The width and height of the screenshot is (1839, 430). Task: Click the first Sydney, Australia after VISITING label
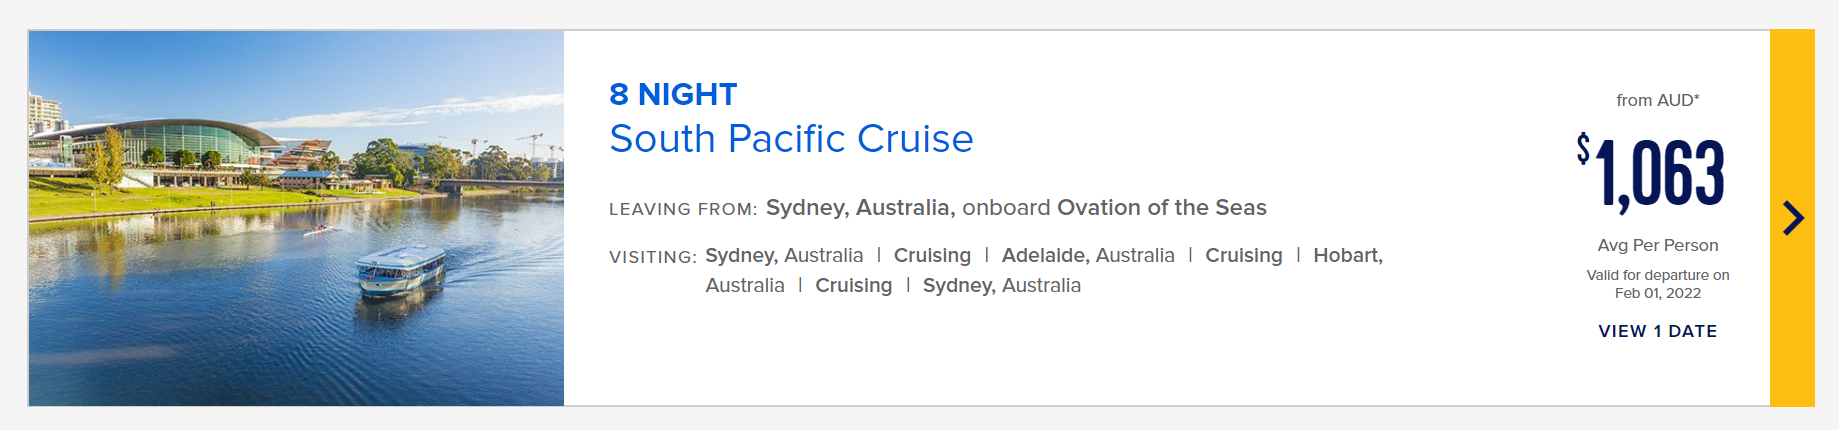pyautogui.click(x=784, y=255)
